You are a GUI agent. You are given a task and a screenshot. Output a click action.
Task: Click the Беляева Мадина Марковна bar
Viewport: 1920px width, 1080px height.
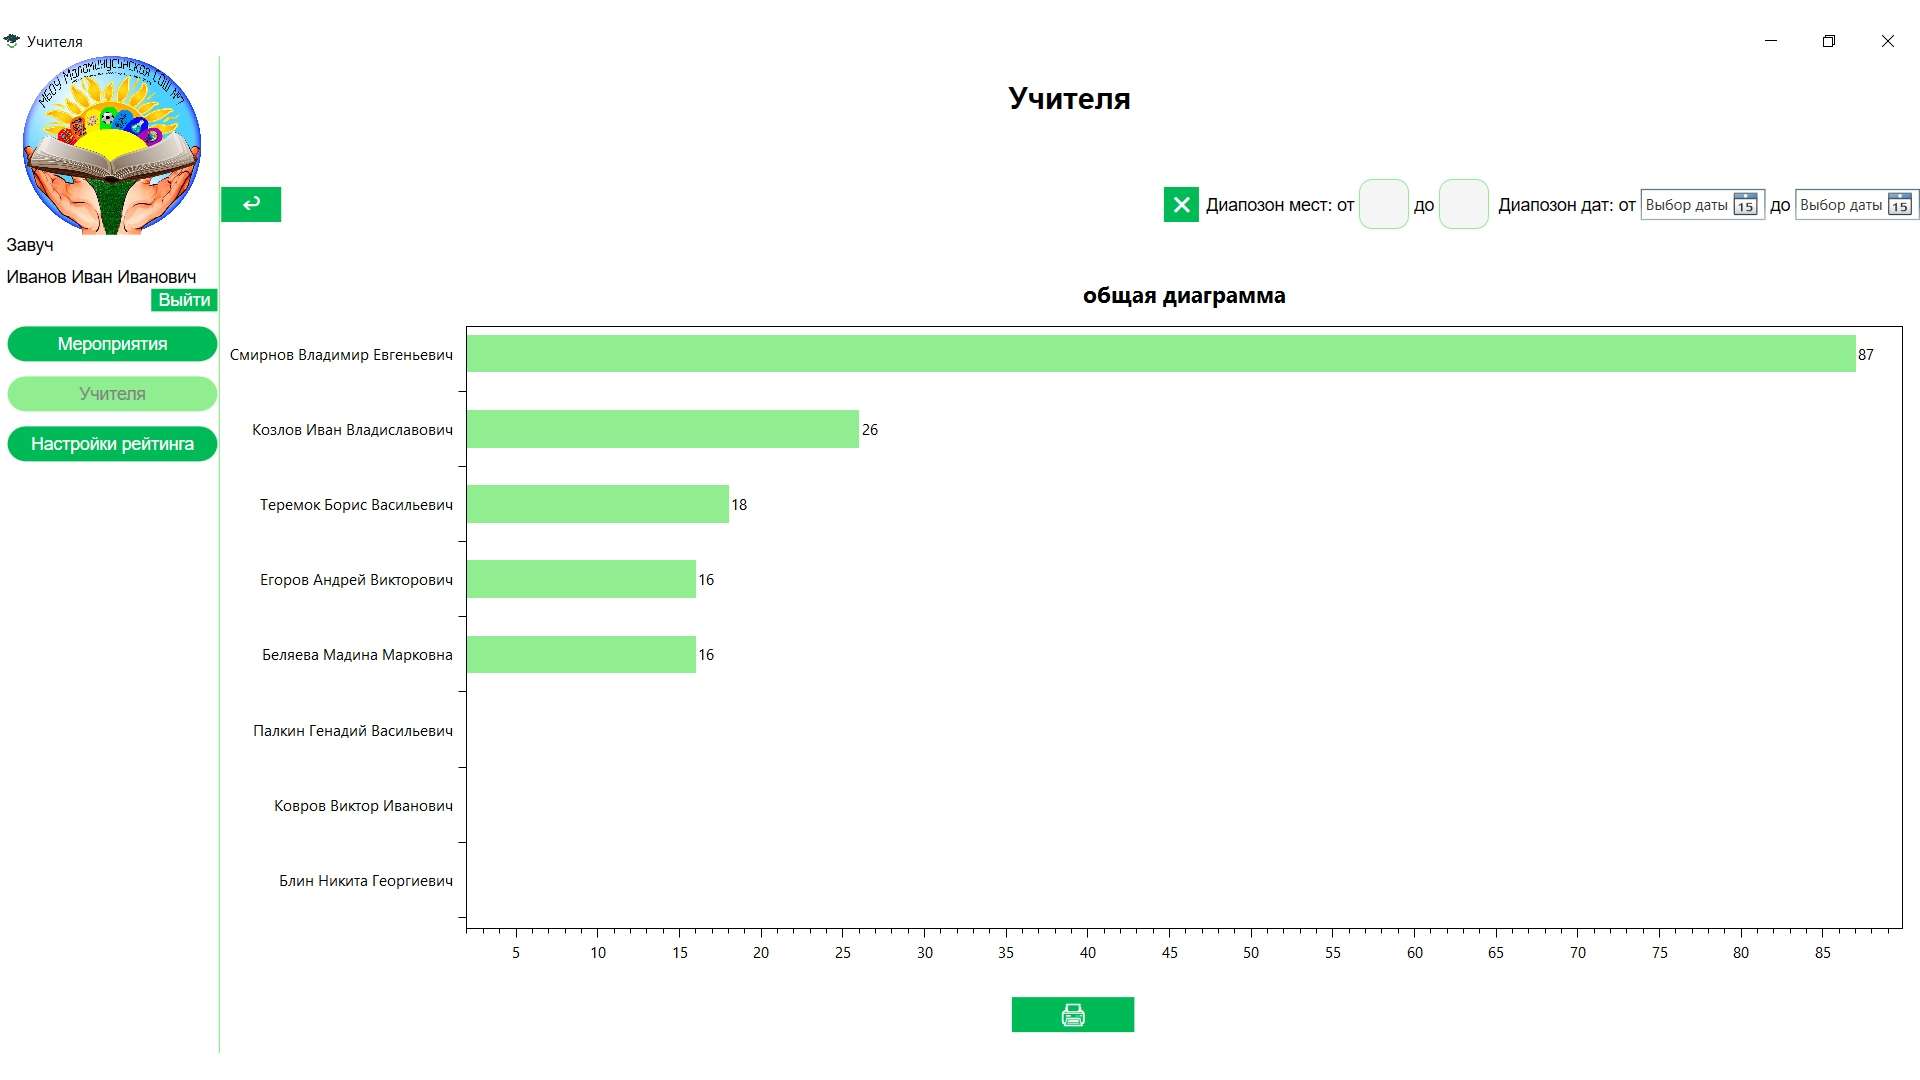581,654
